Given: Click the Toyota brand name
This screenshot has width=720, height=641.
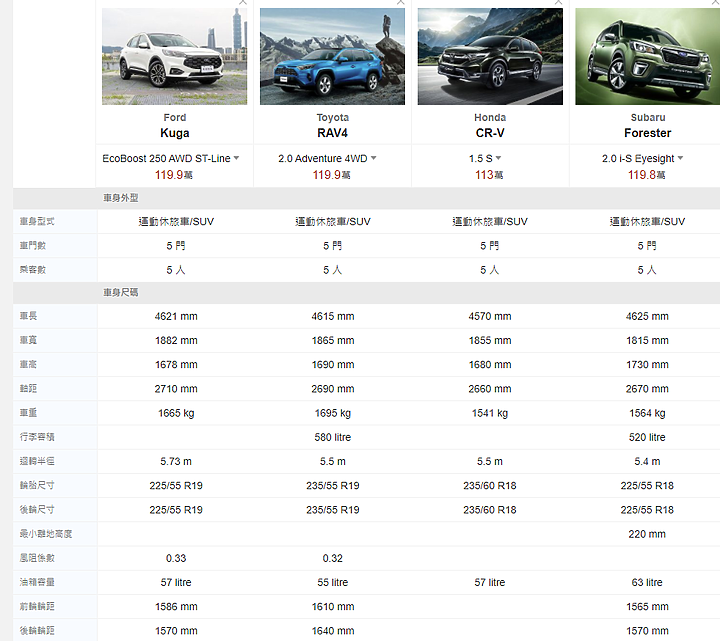Looking at the screenshot, I should (332, 118).
